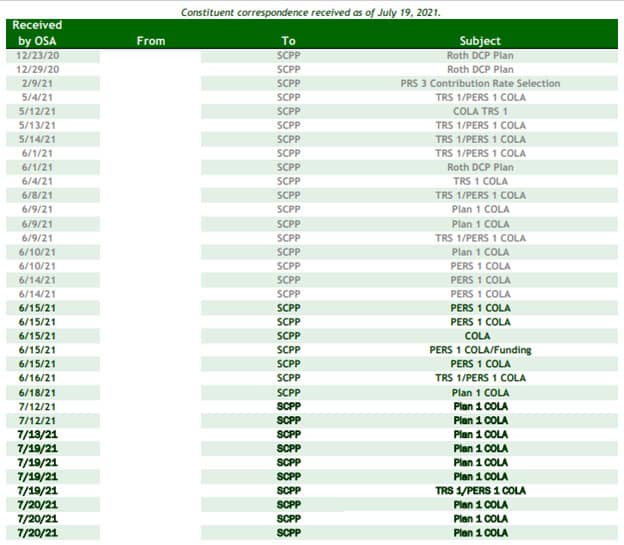The height and width of the screenshot is (545, 624).
Task: Click the 12/29/20 date cell
Action: (x=38, y=70)
